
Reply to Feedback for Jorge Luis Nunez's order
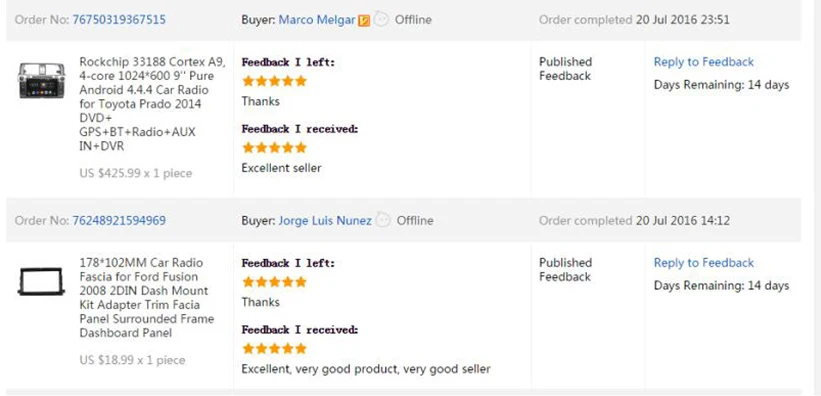point(704,262)
